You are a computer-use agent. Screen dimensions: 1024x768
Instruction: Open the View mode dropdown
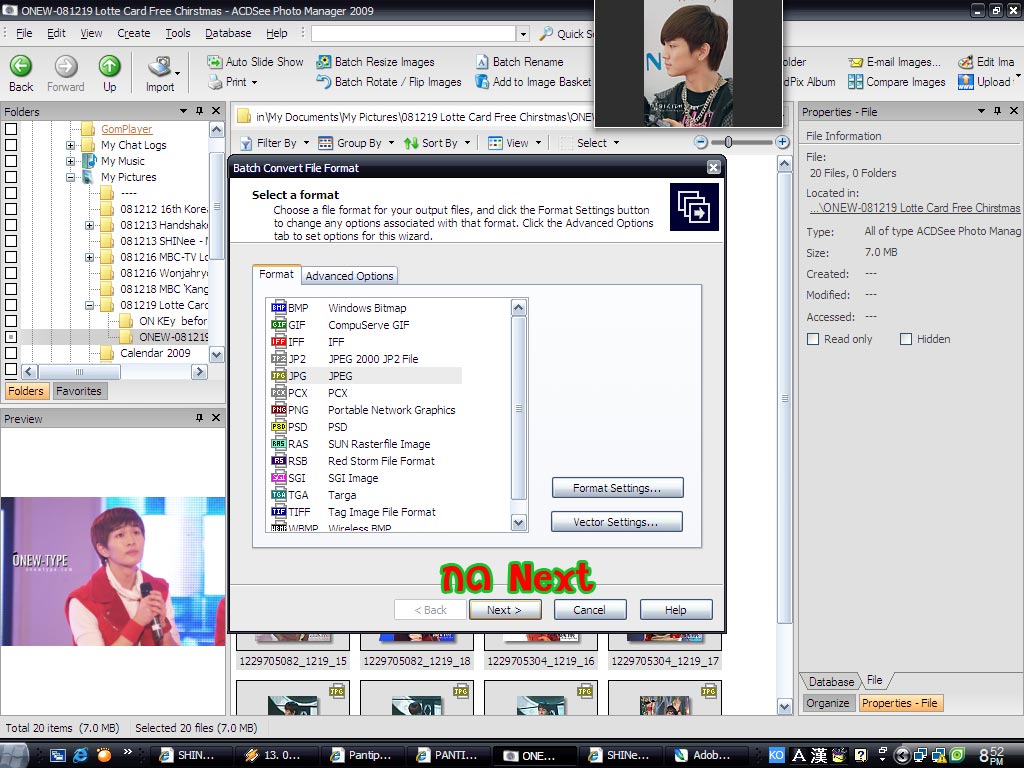(x=515, y=143)
